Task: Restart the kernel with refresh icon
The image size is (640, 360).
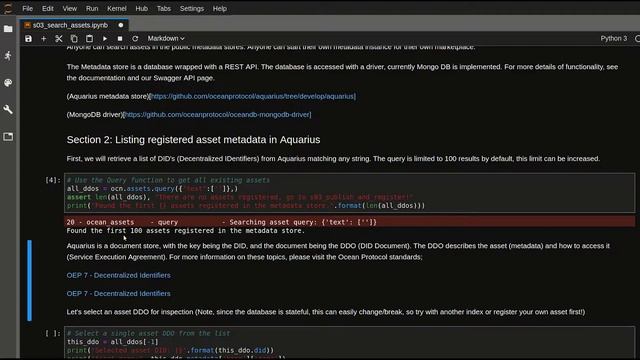Action: point(135,38)
